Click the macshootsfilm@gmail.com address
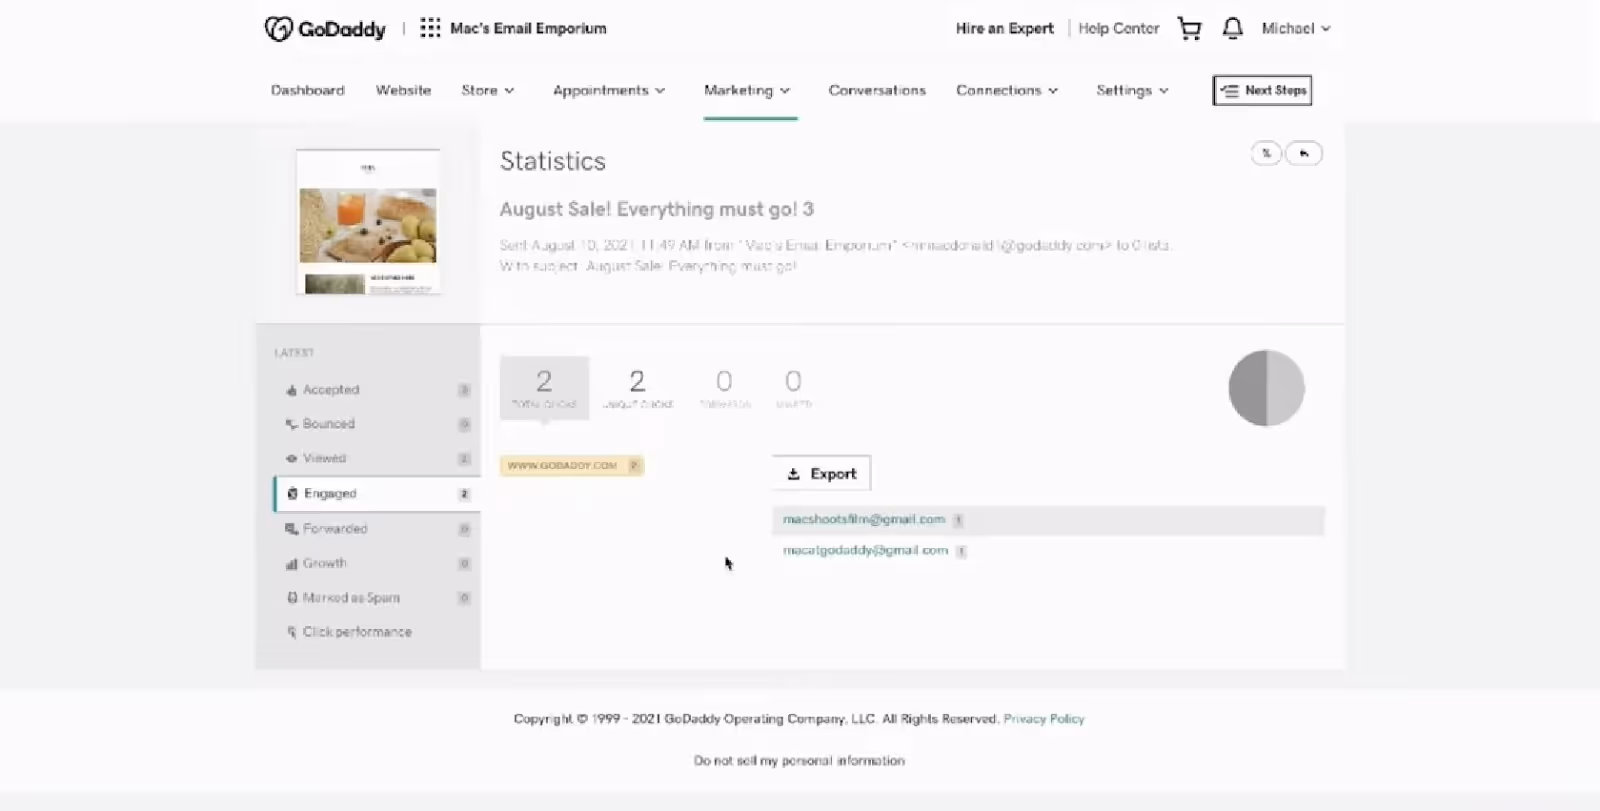The image size is (1600, 811). (864, 520)
